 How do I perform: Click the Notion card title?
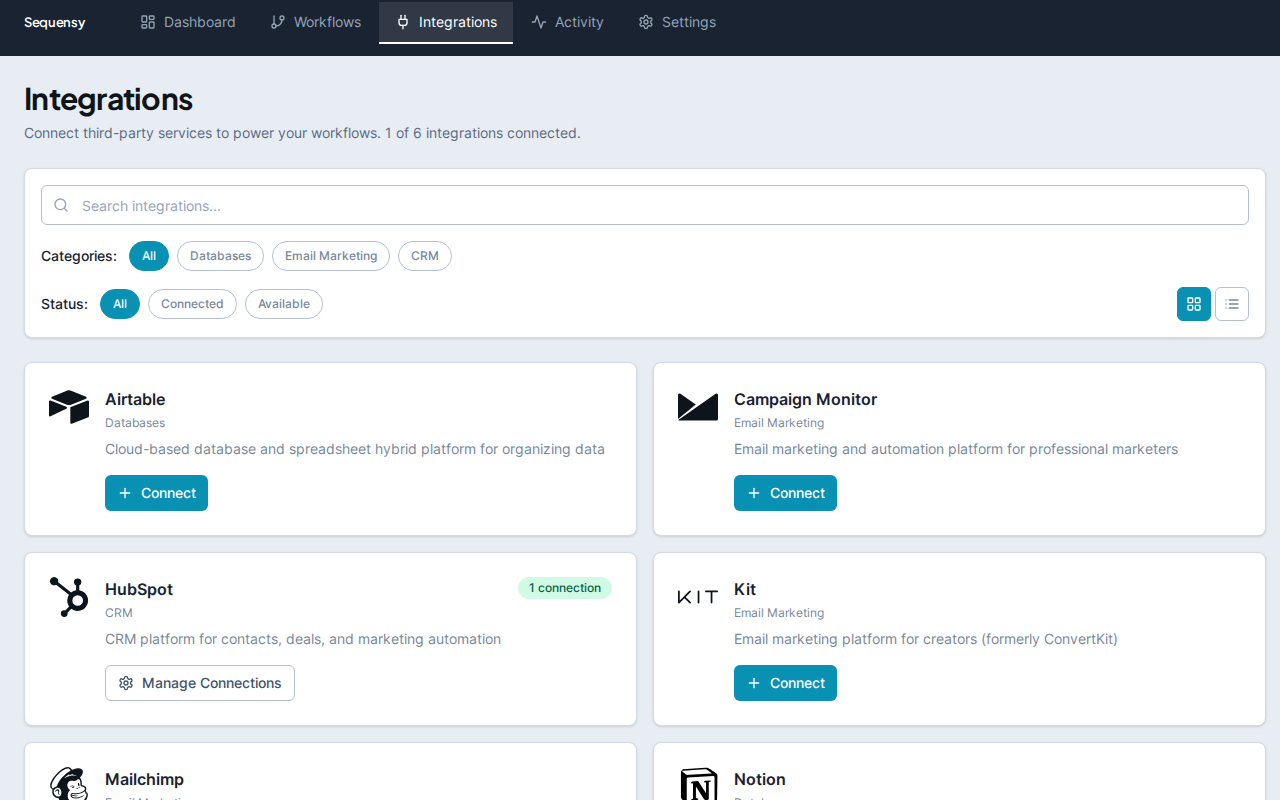coord(760,779)
